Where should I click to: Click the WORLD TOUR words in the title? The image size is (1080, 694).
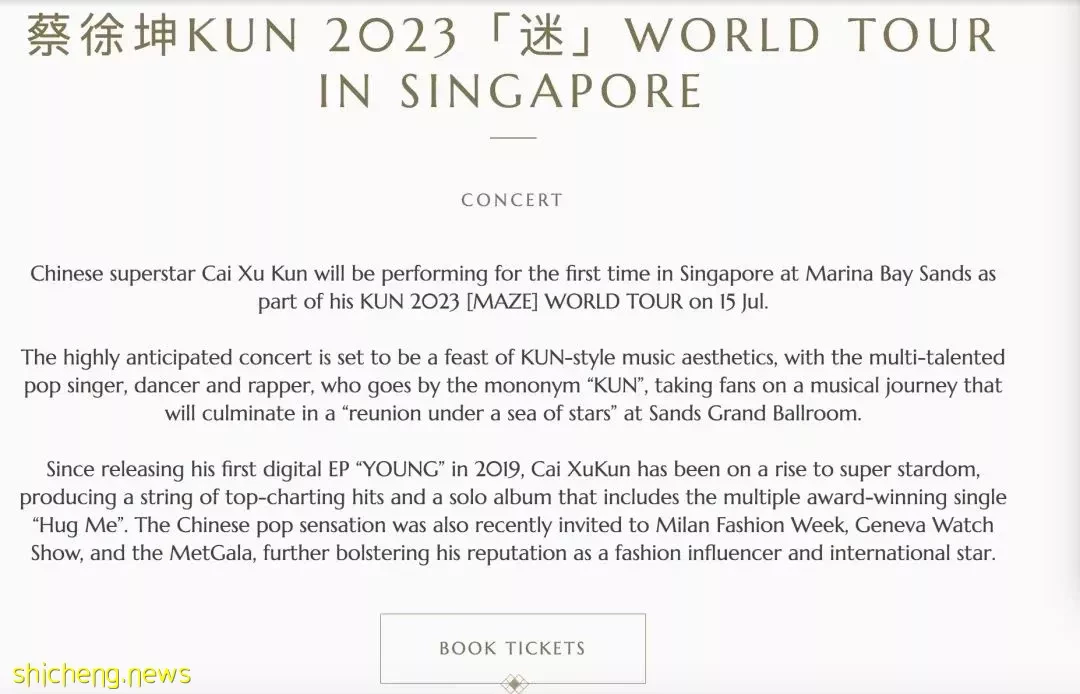pyautogui.click(x=811, y=34)
